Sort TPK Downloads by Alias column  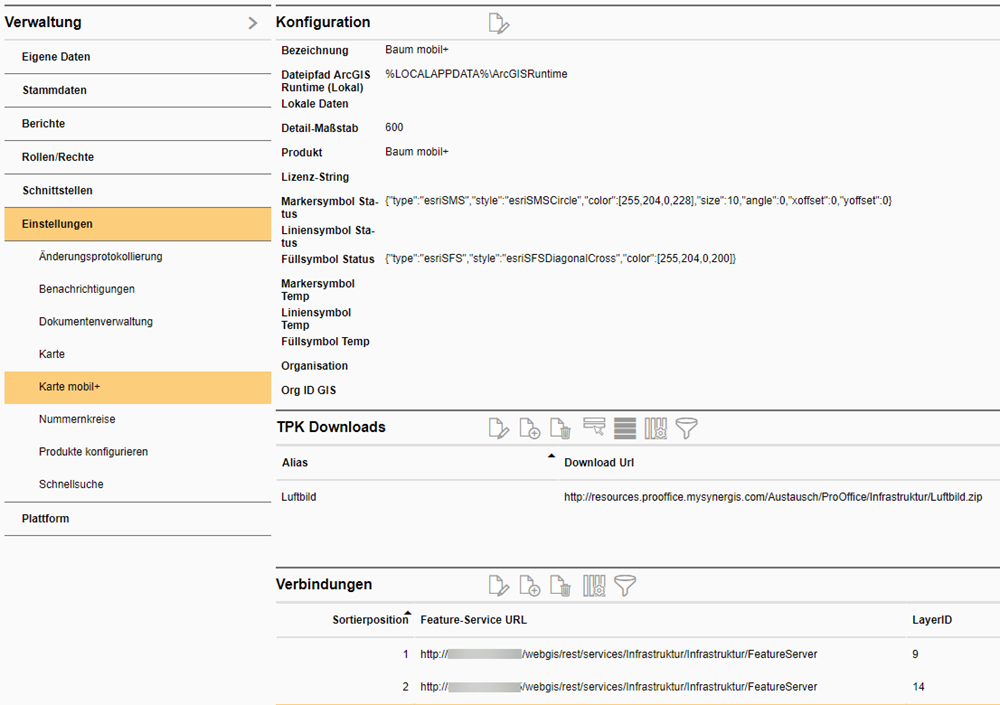(x=296, y=463)
